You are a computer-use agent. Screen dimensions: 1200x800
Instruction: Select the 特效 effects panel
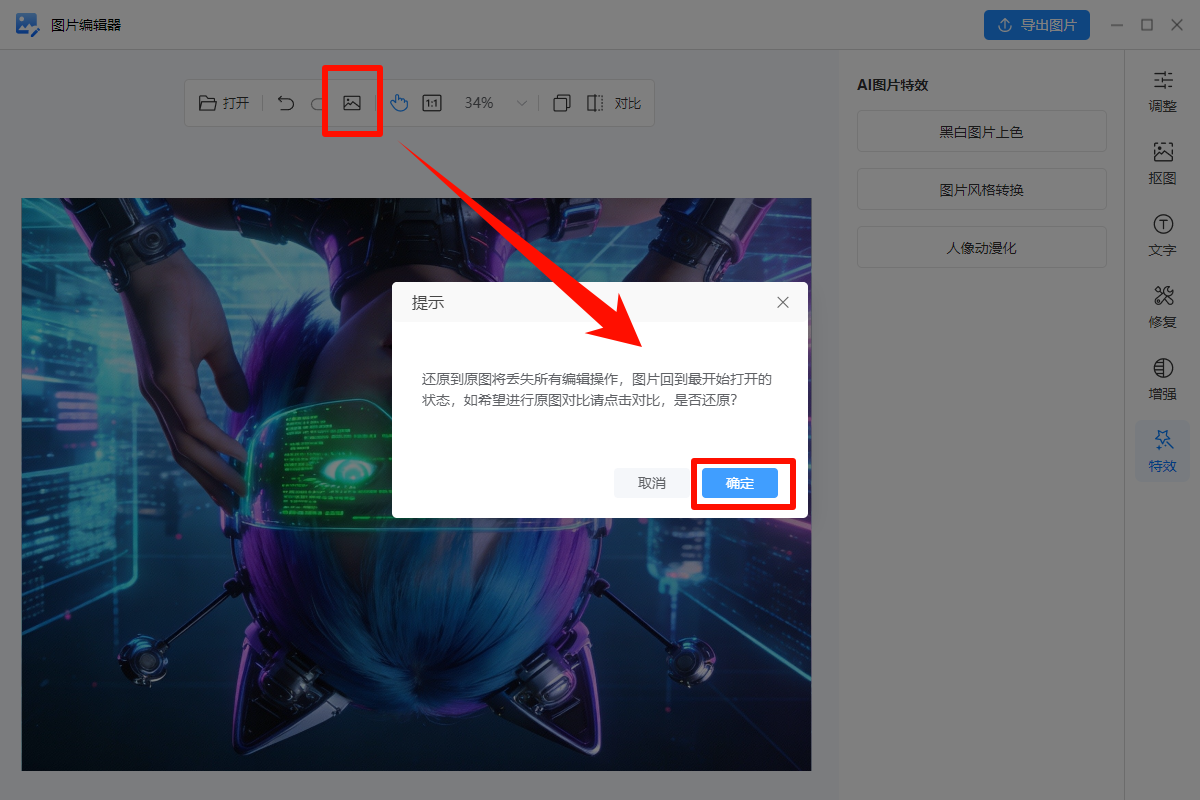(x=1162, y=451)
